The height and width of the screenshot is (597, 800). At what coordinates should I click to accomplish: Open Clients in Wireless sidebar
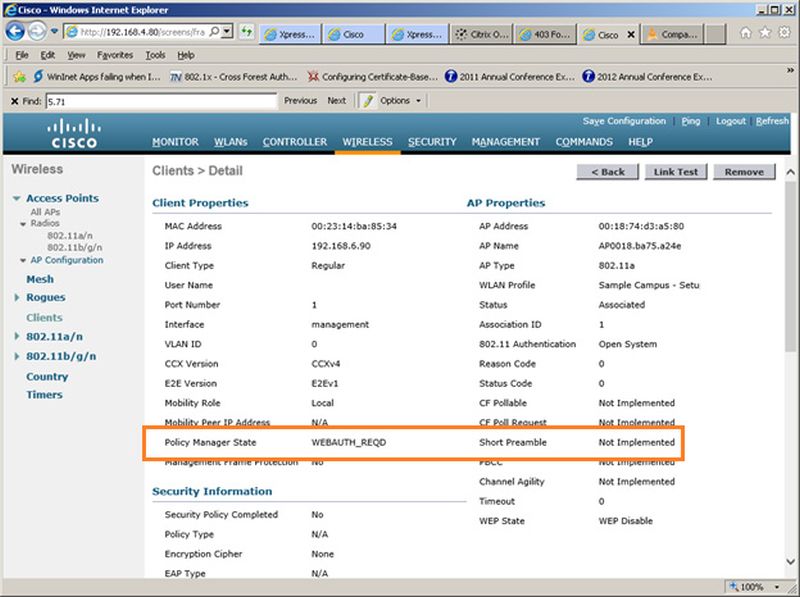[x=44, y=317]
